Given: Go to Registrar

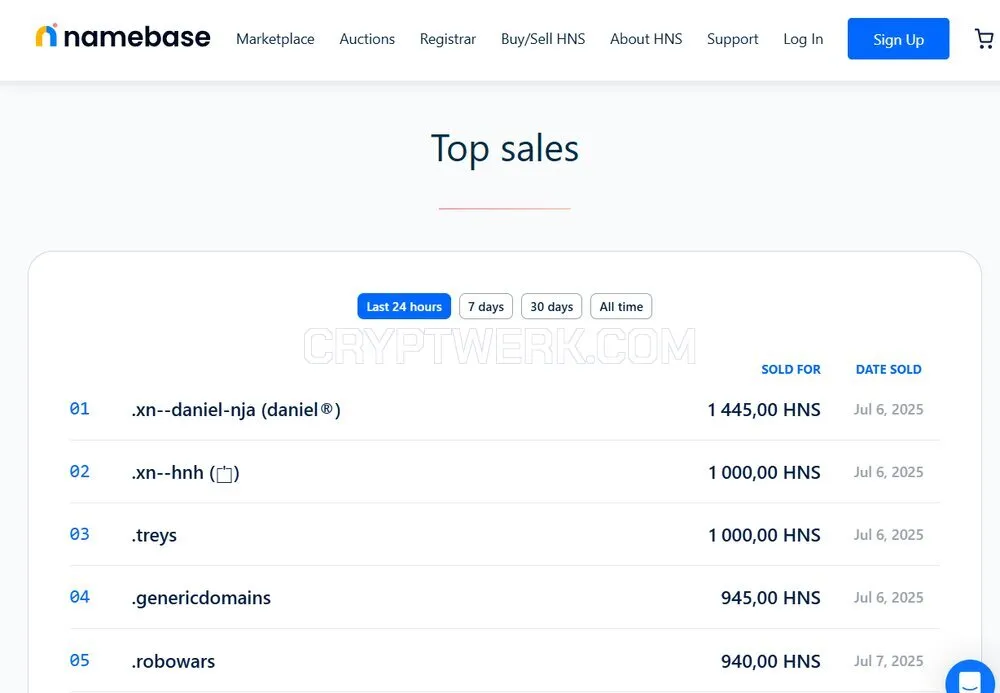Looking at the screenshot, I should click(448, 39).
